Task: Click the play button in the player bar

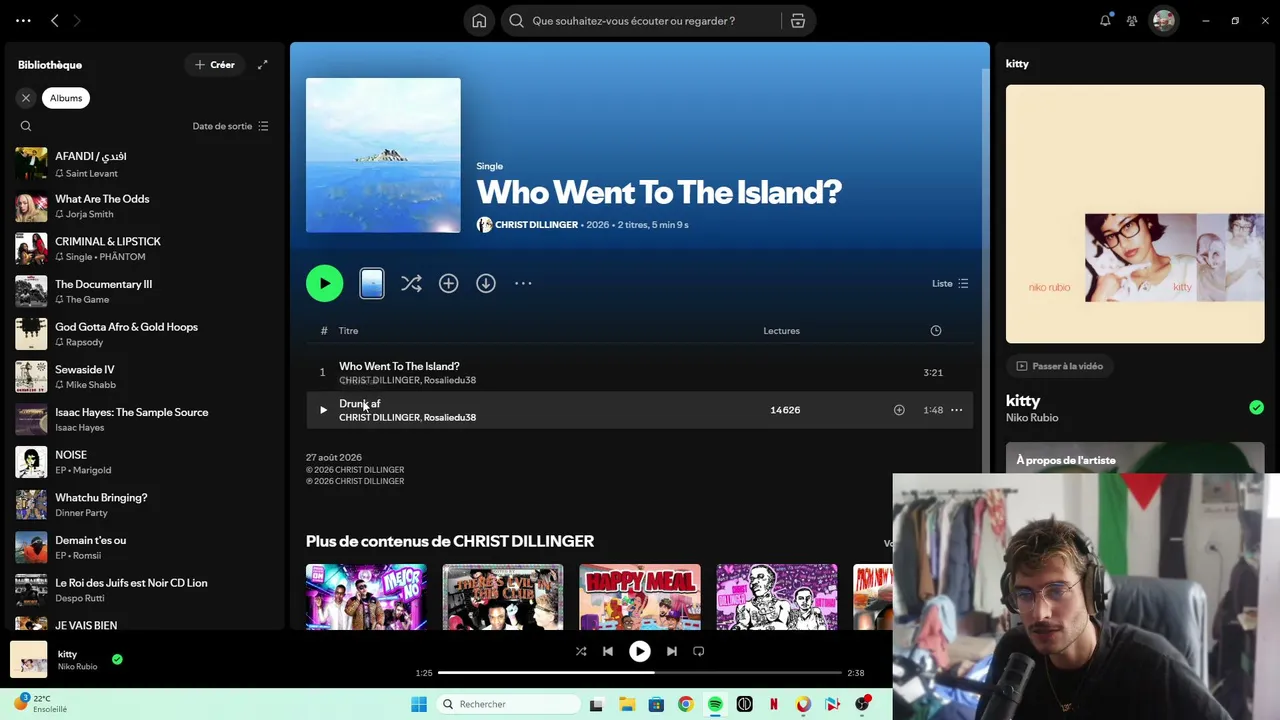Action: [x=639, y=651]
